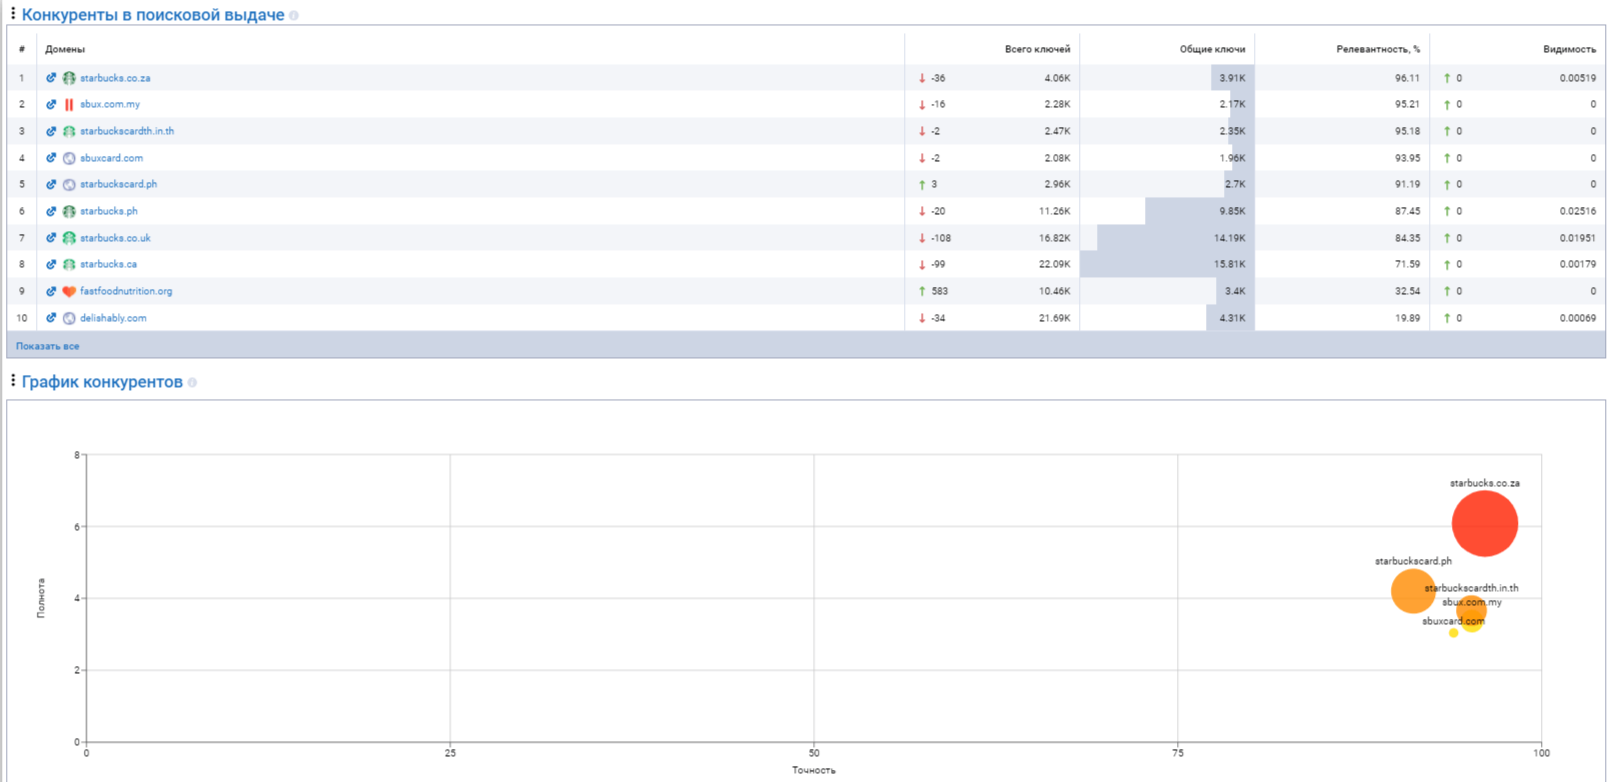
Task: Sort table by Всего ключей column
Action: pyautogui.click(x=1037, y=49)
